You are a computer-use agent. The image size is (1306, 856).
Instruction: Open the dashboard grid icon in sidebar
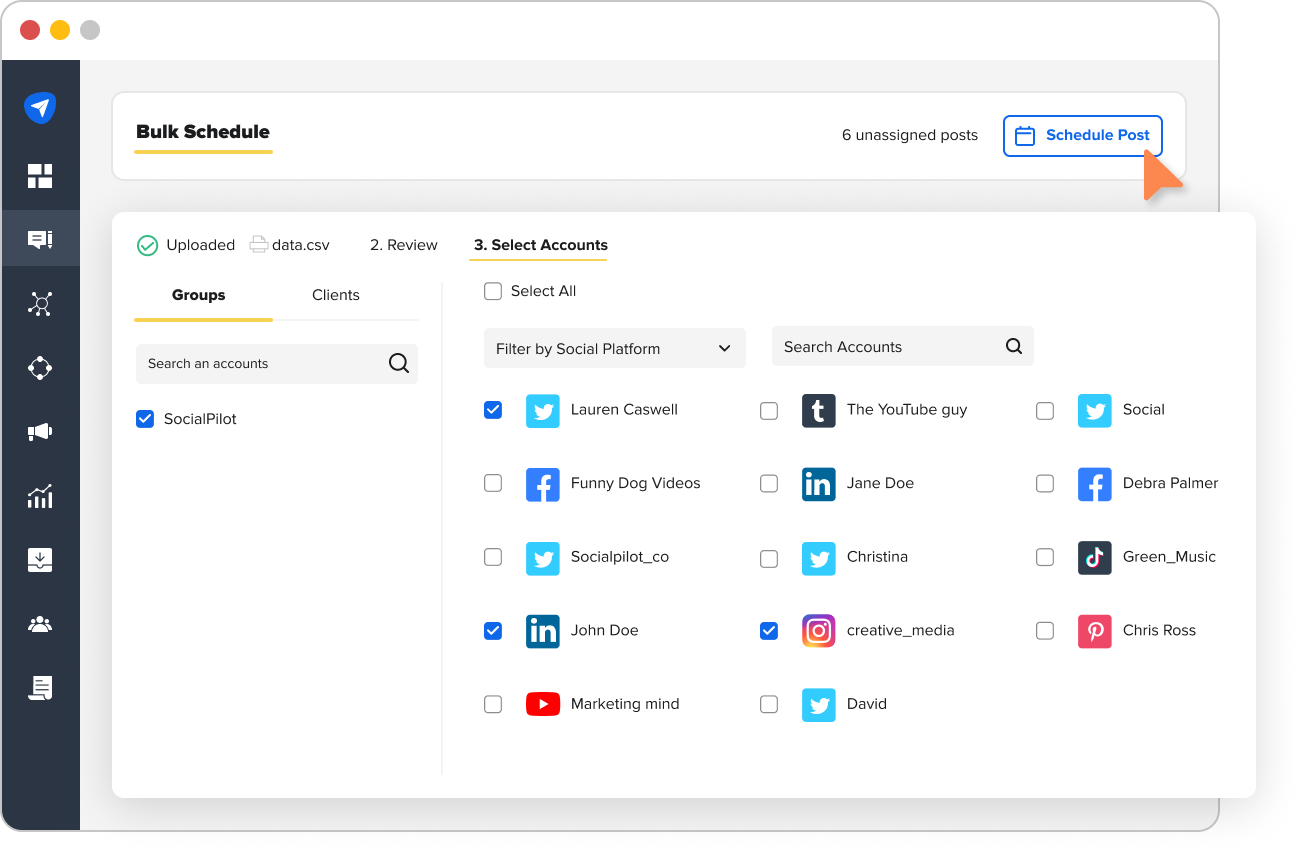[40, 176]
